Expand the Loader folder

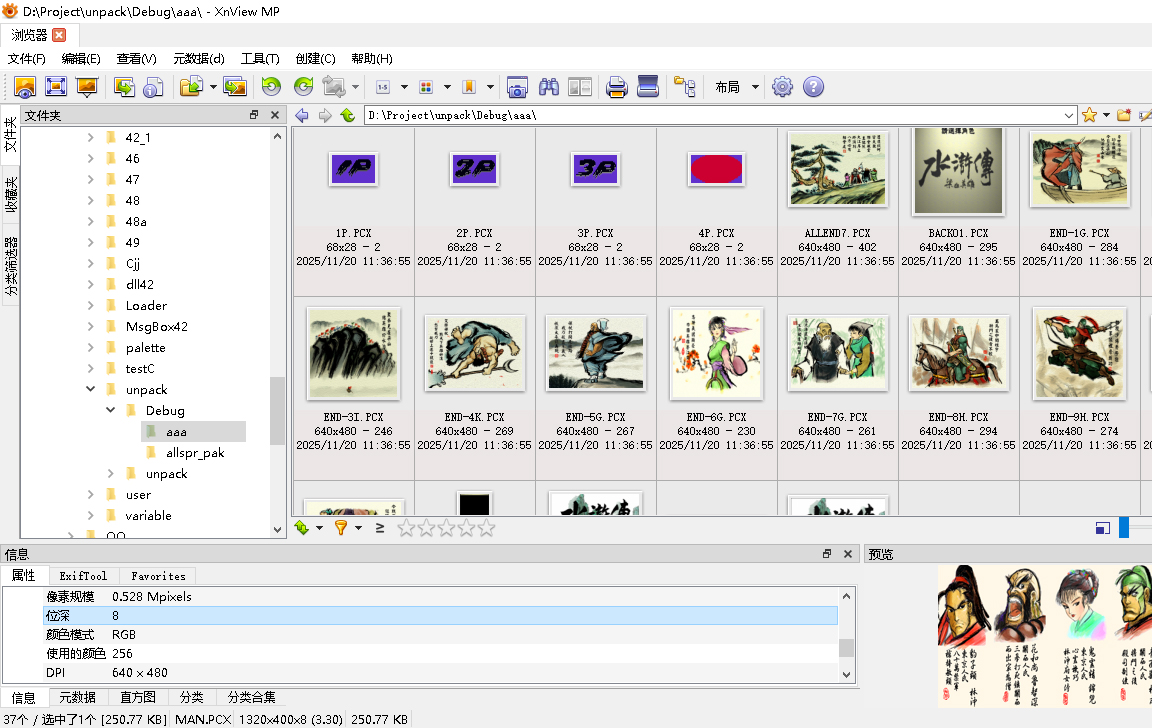click(90, 305)
